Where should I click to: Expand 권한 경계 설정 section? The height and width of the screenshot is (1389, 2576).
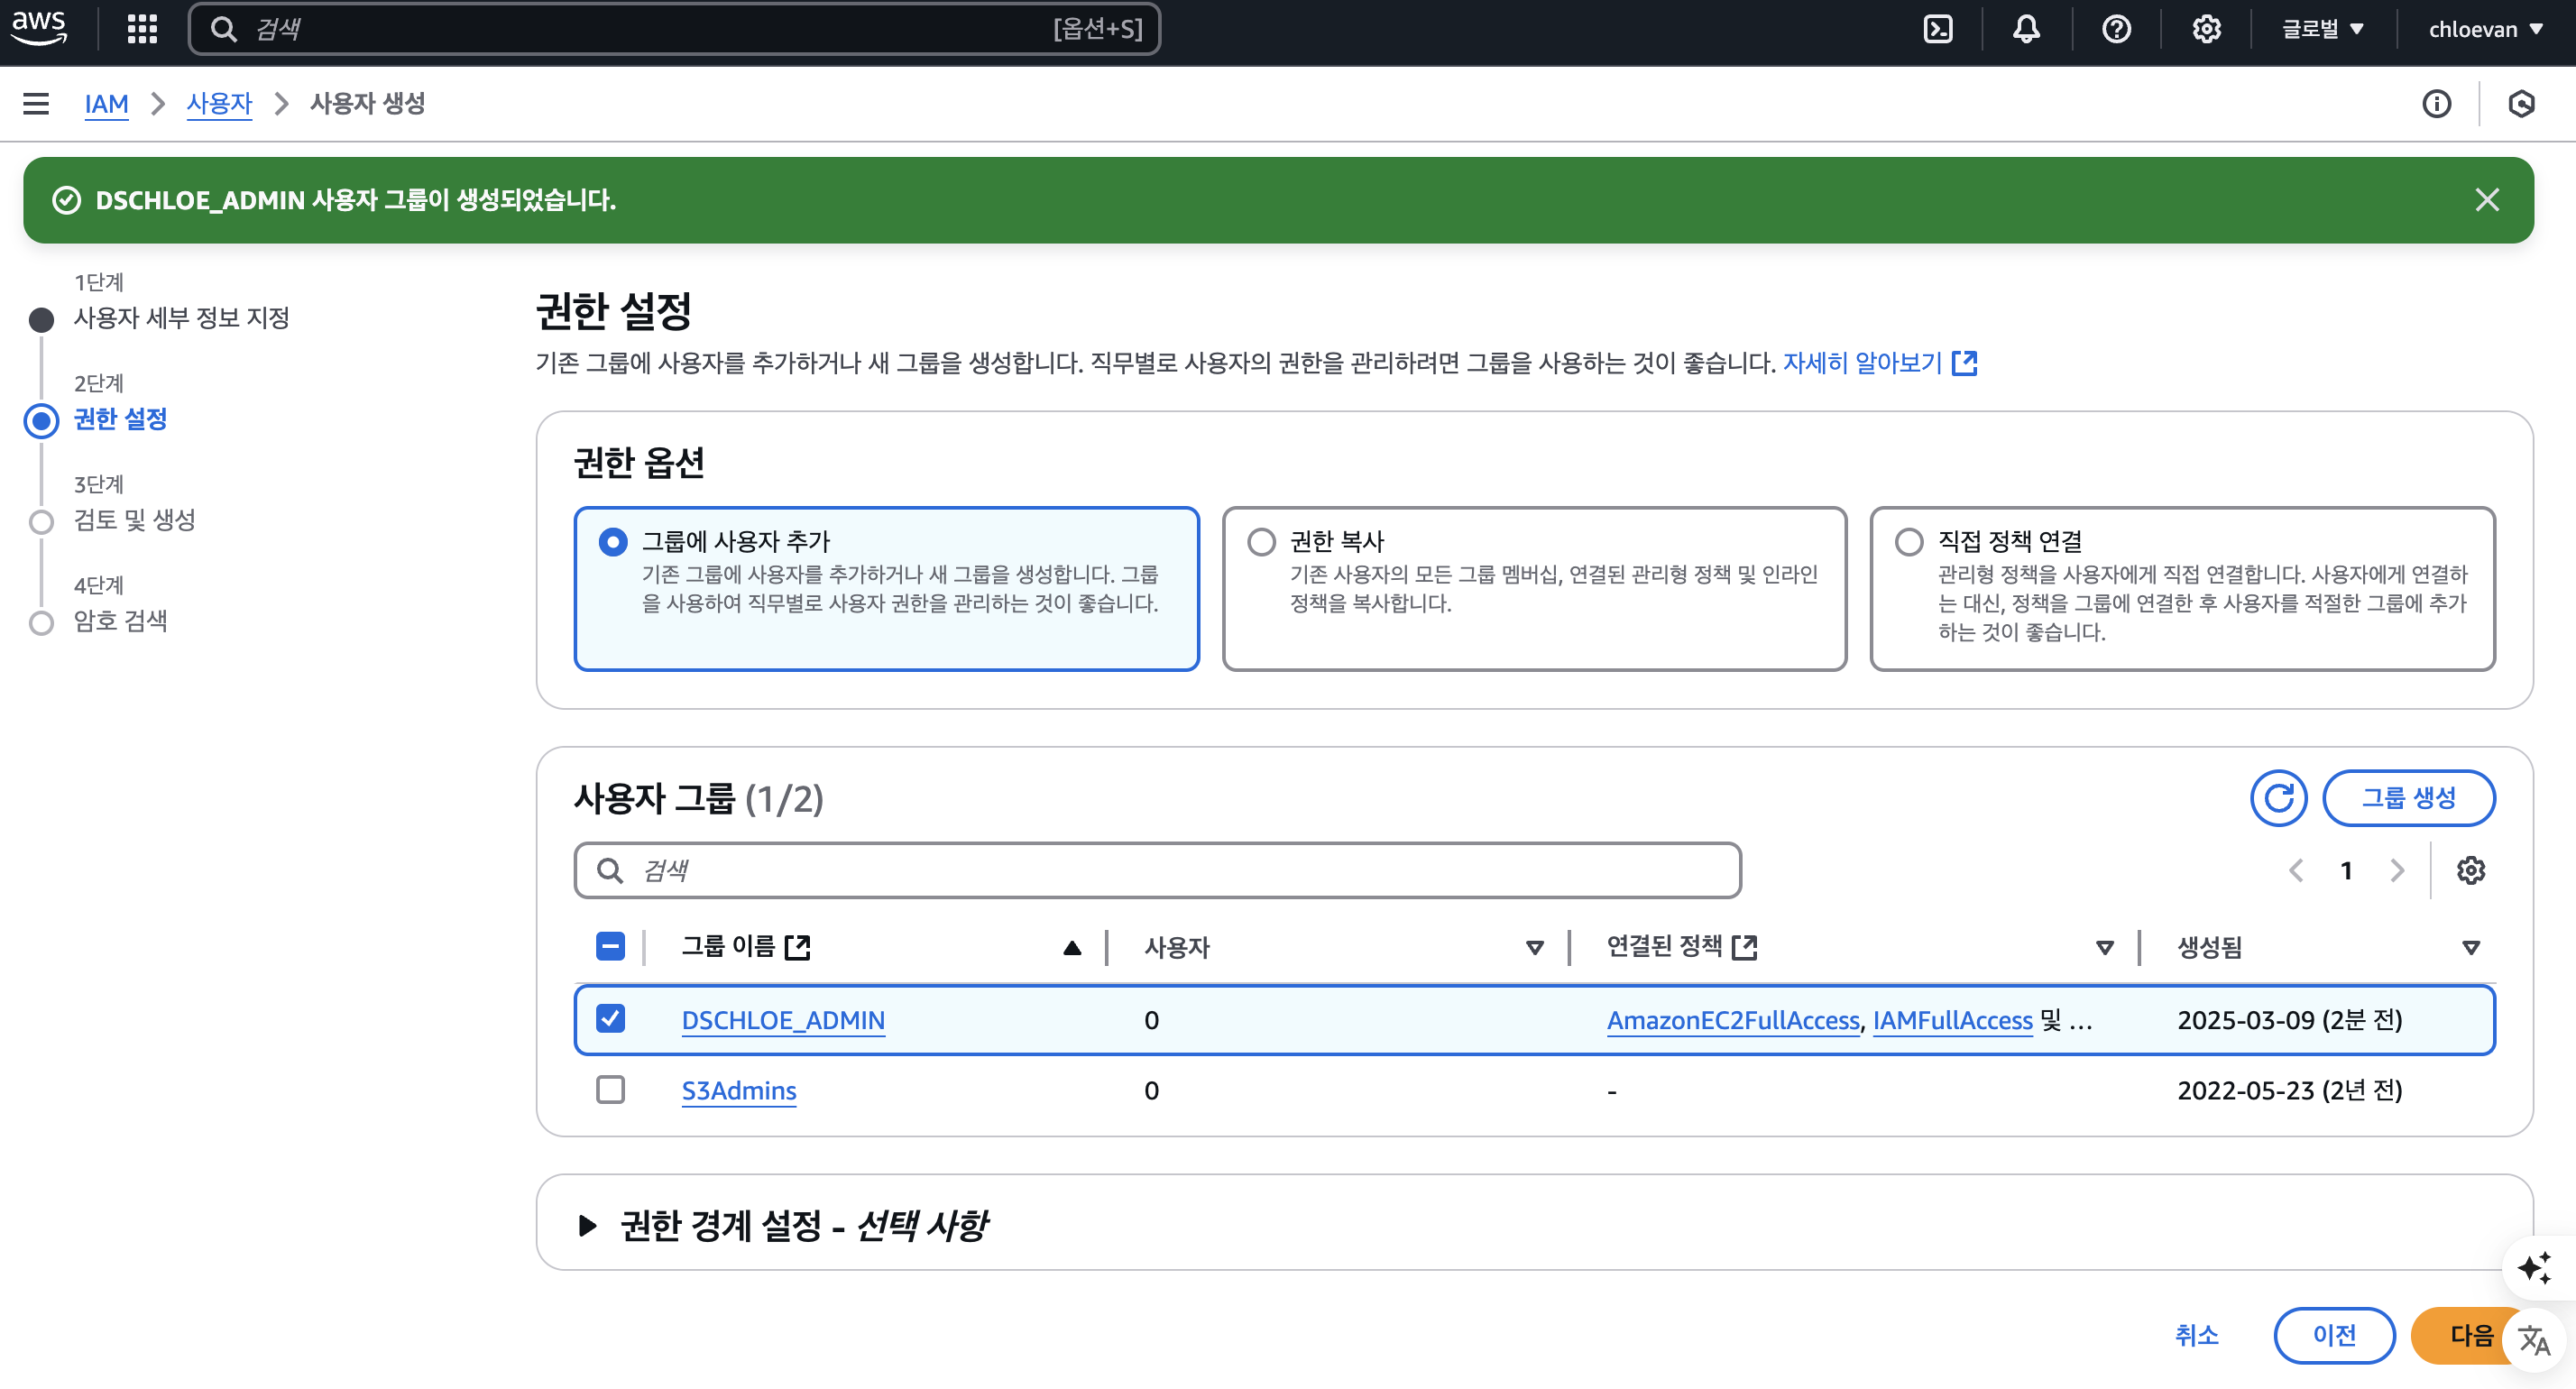588,1225
